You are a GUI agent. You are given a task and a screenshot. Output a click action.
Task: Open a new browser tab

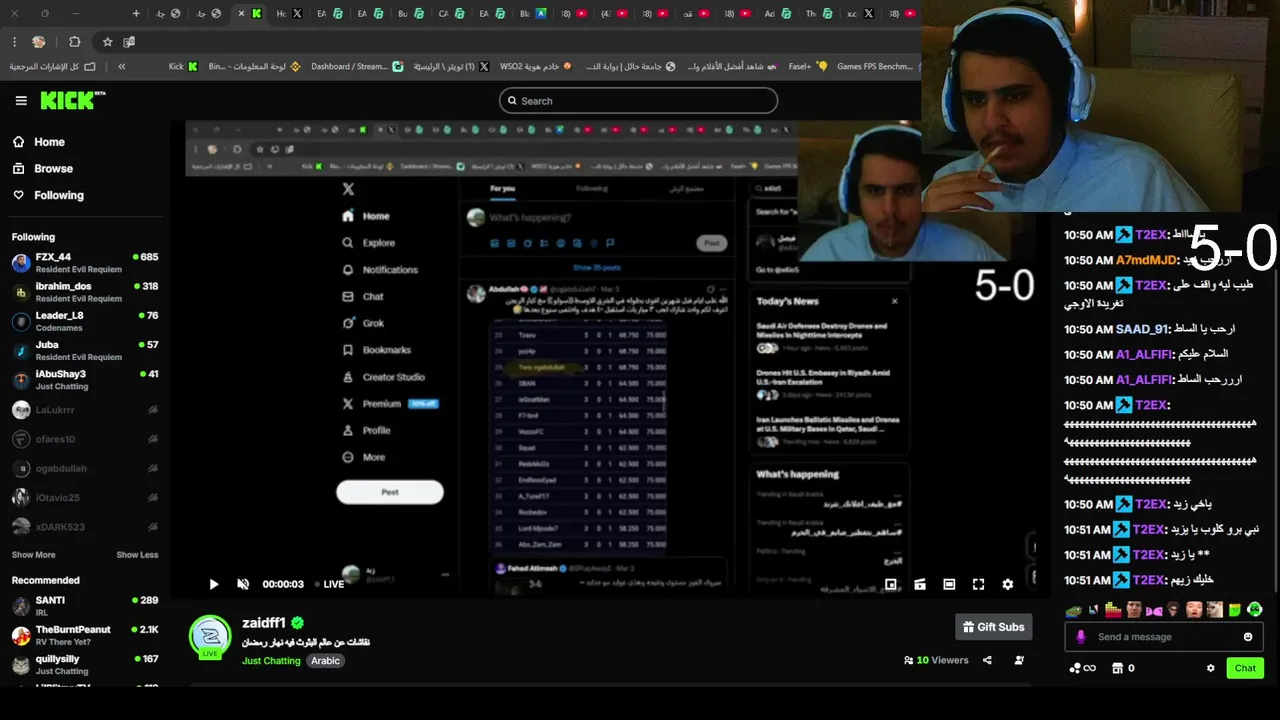click(136, 14)
